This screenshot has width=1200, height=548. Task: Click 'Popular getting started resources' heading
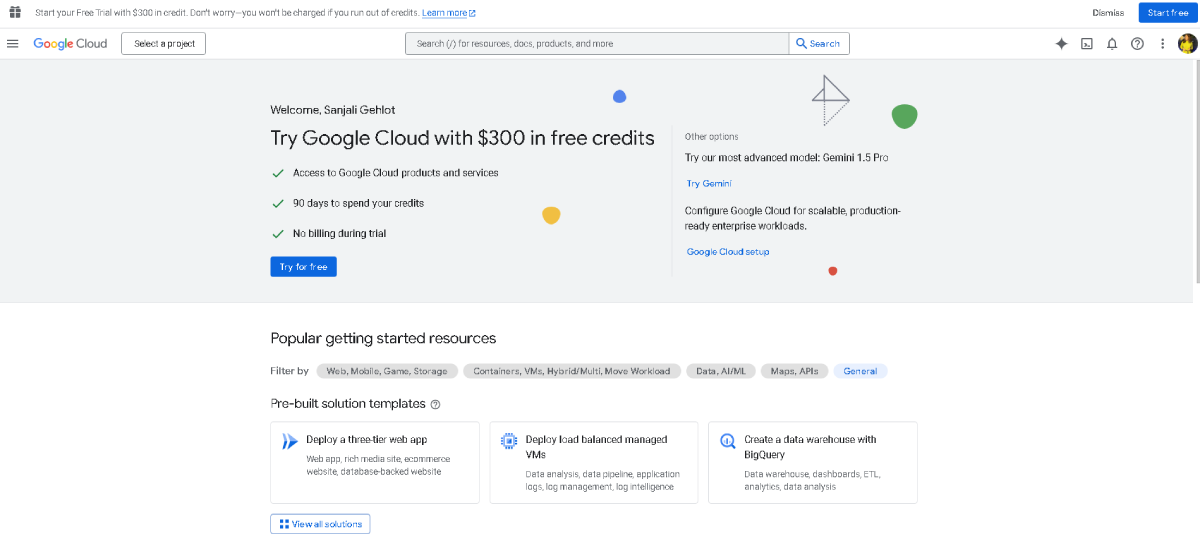click(x=383, y=338)
